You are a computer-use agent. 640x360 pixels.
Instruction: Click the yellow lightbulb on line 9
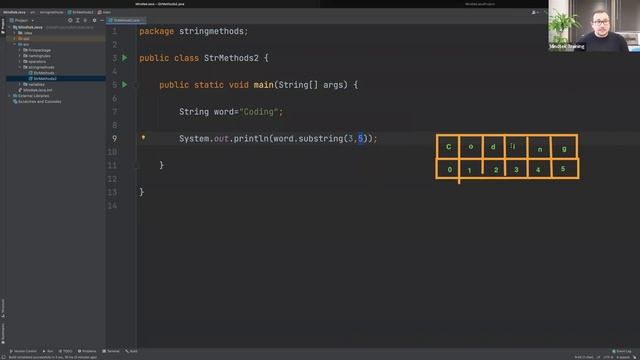point(143,138)
